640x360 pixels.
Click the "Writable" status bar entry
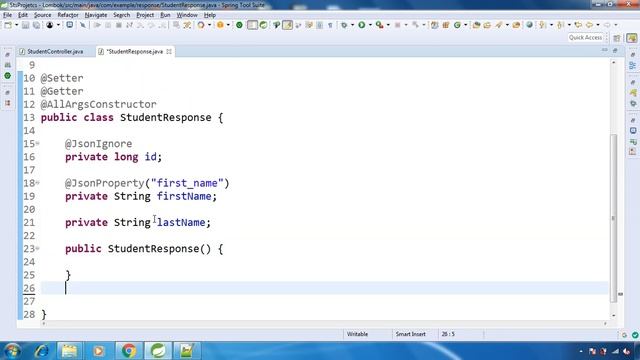[x=357, y=334]
